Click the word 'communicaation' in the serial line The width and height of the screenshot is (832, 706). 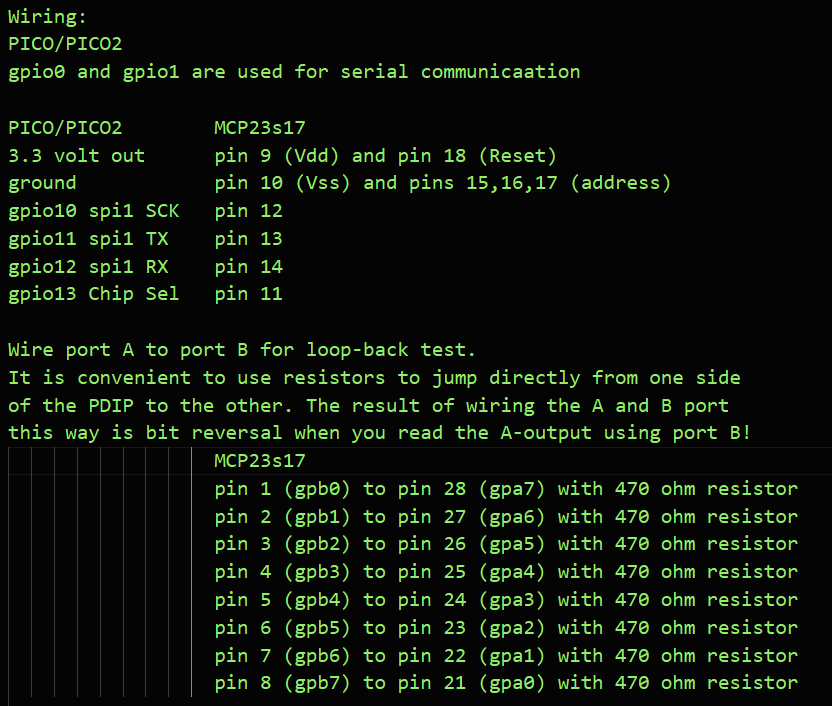[x=500, y=72]
